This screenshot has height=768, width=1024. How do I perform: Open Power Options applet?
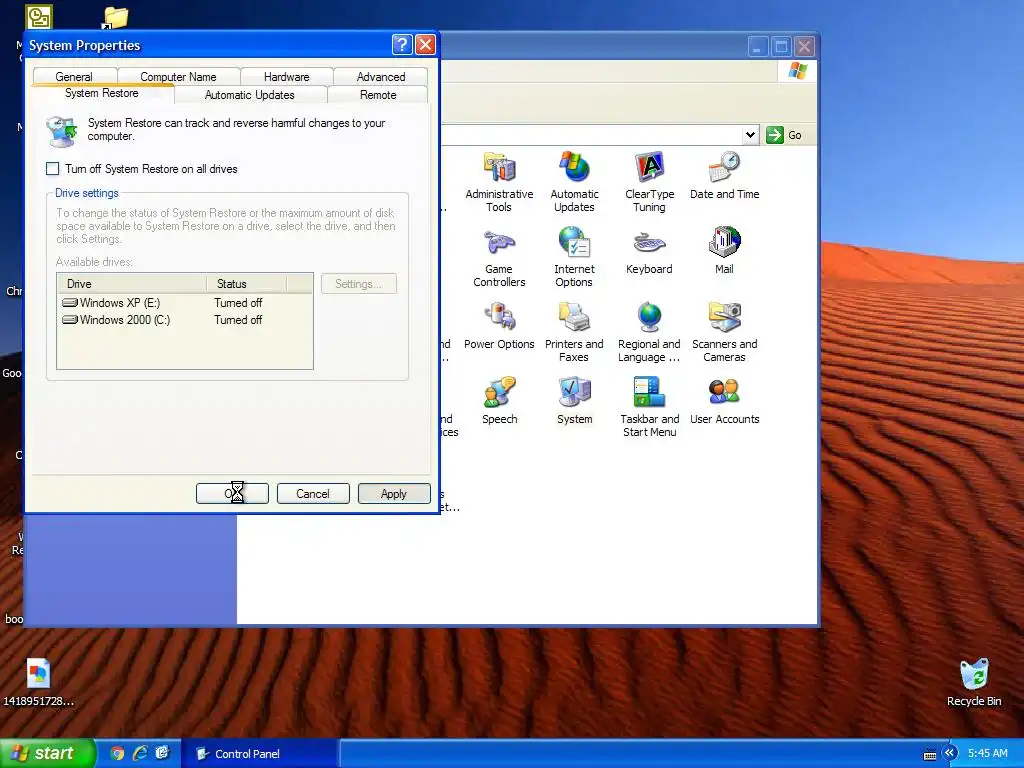(x=499, y=325)
